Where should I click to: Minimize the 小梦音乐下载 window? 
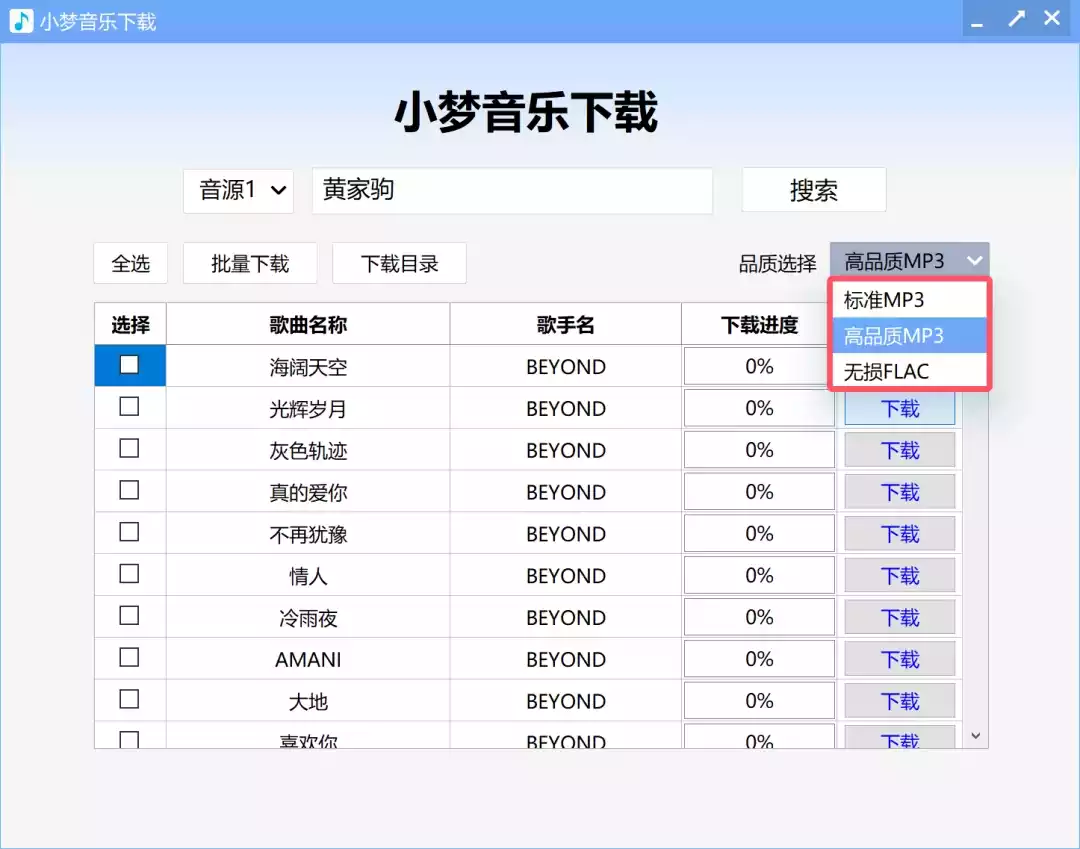[x=977, y=21]
